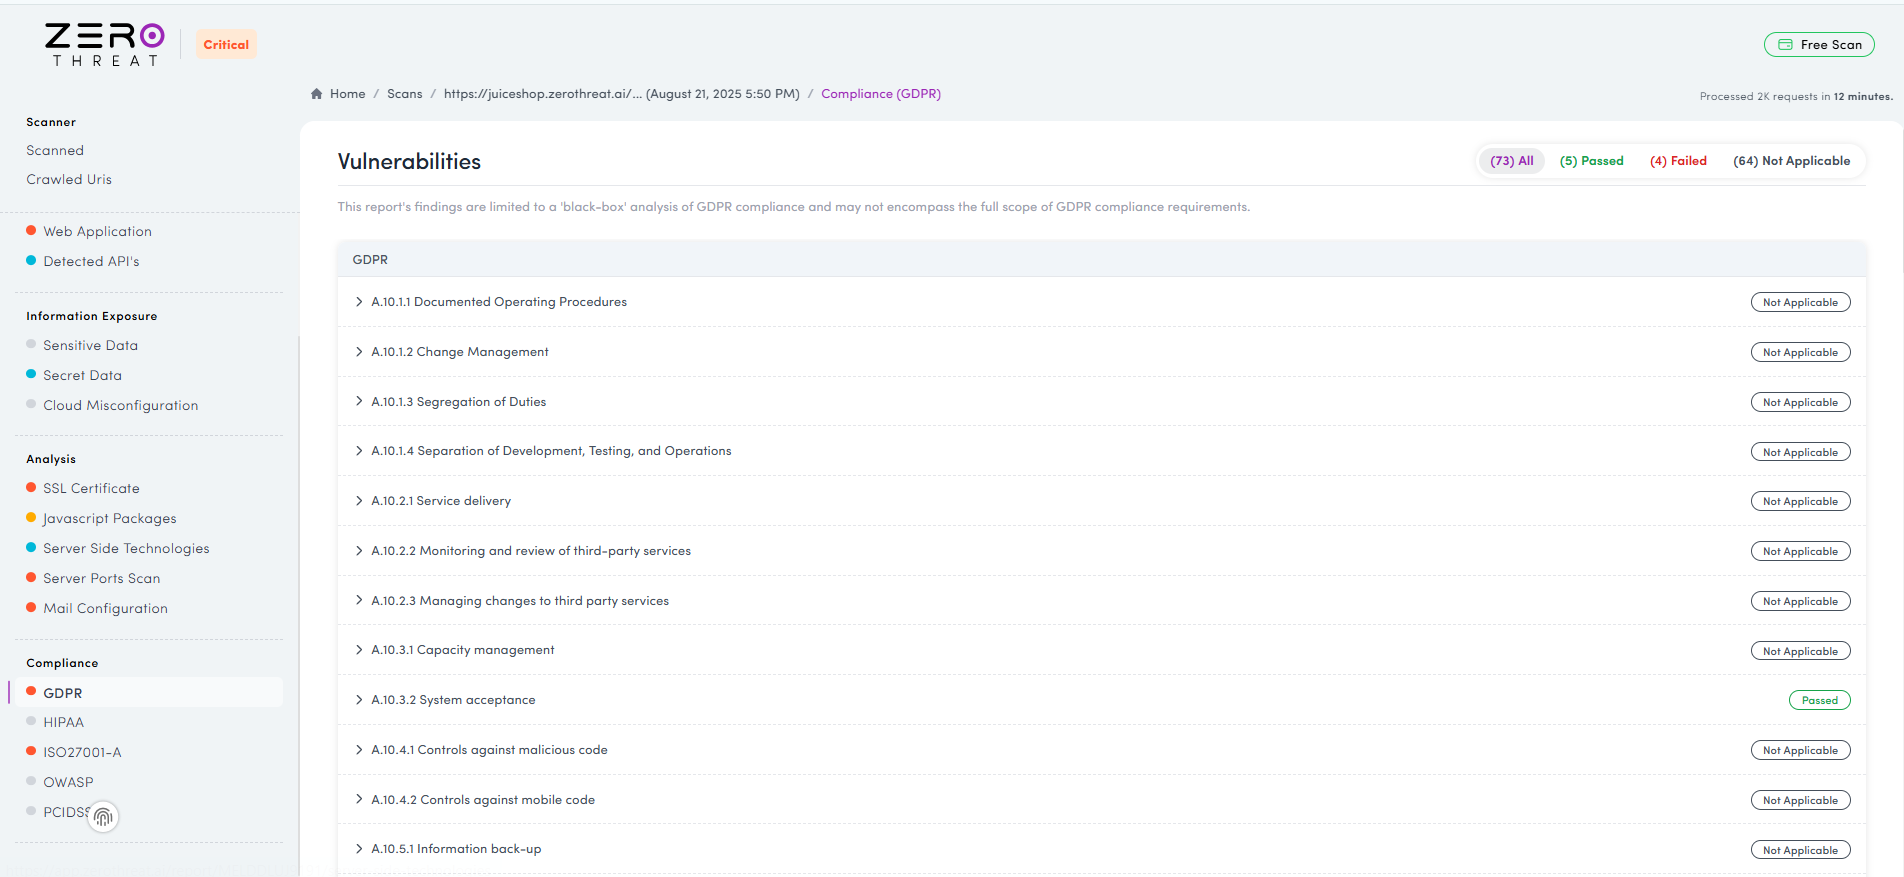Click the blue dot beside Detected API's
The height and width of the screenshot is (877, 1904).
31,261
